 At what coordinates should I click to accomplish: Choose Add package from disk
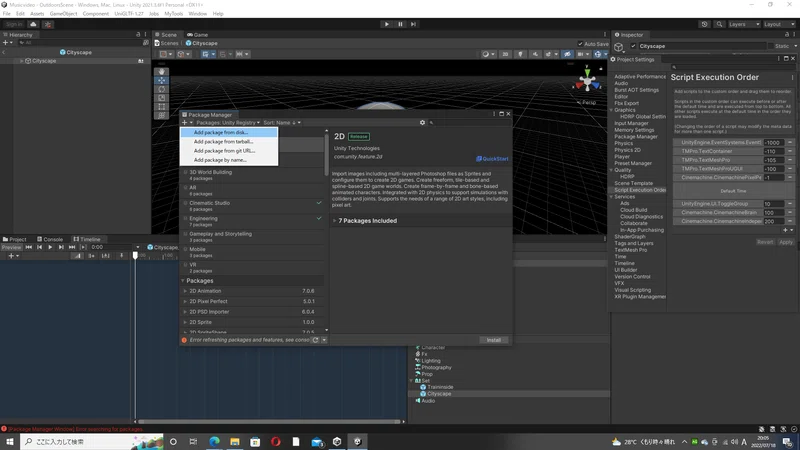pyautogui.click(x=229, y=132)
